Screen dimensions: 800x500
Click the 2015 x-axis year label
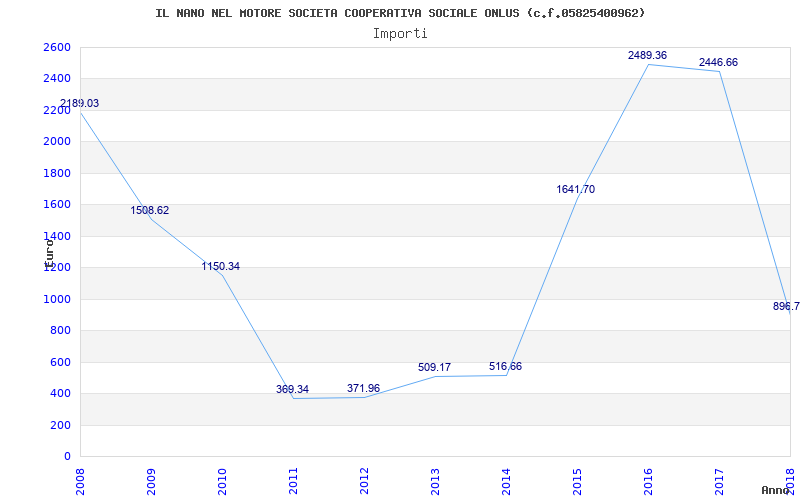[577, 480]
